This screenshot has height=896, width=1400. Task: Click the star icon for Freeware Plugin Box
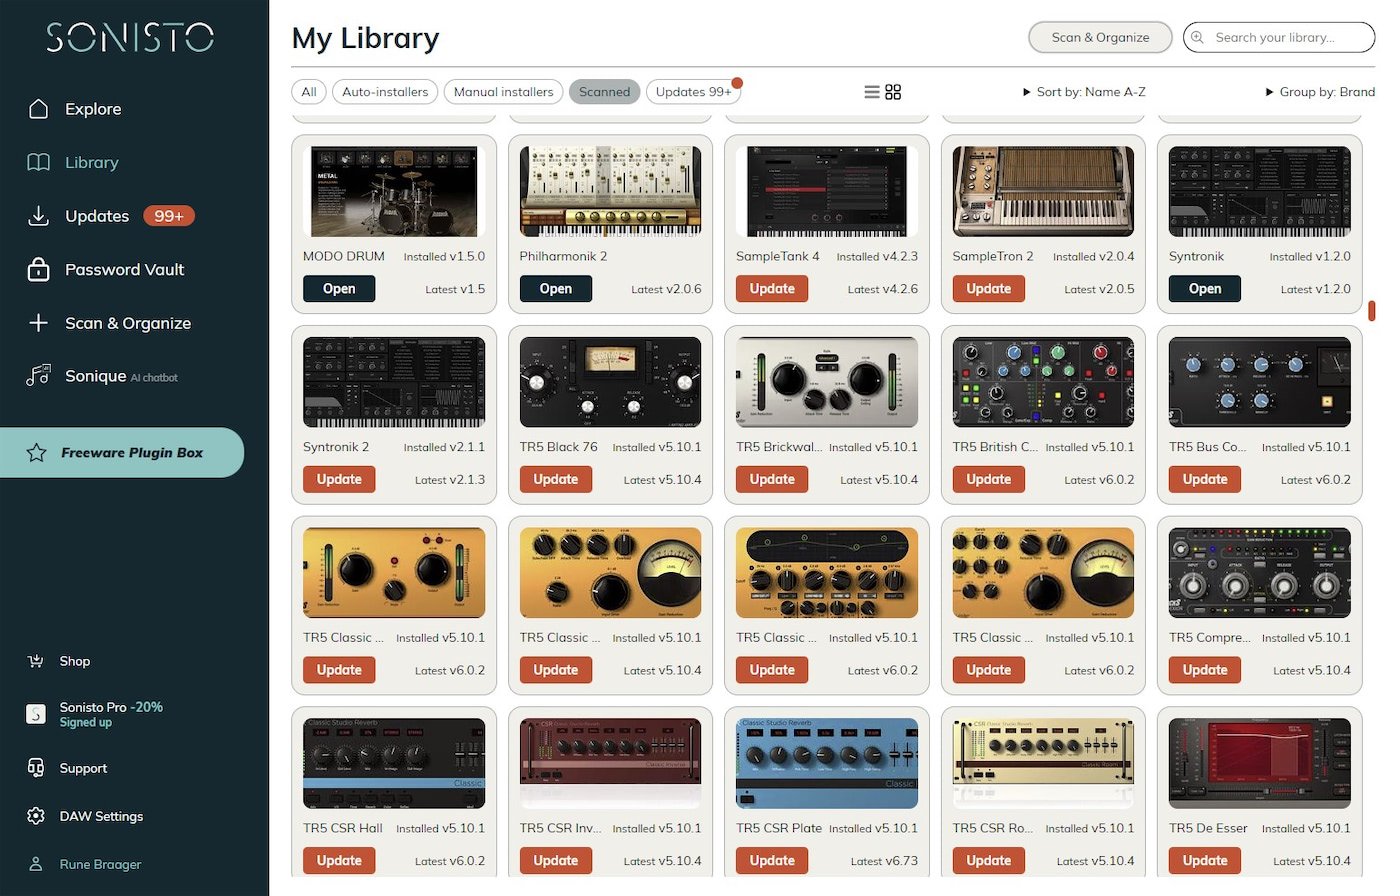[x=37, y=453]
